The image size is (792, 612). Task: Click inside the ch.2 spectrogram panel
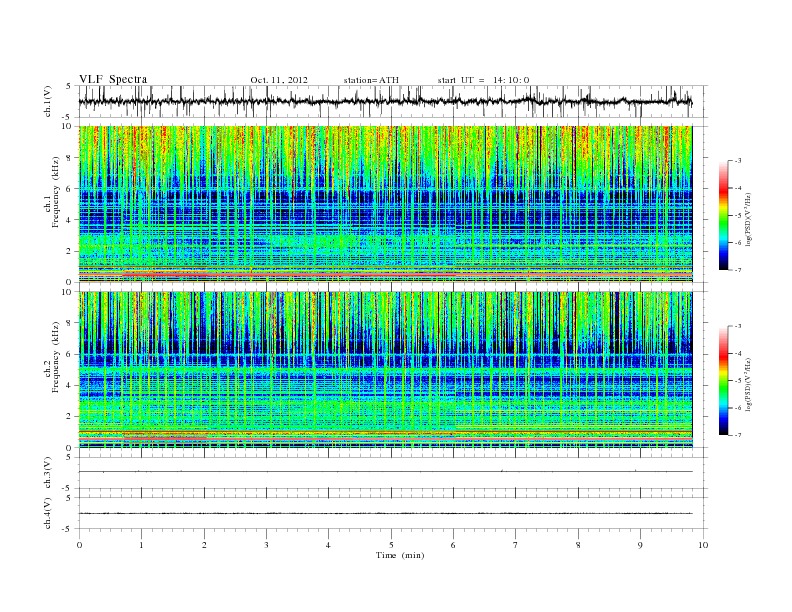385,370
